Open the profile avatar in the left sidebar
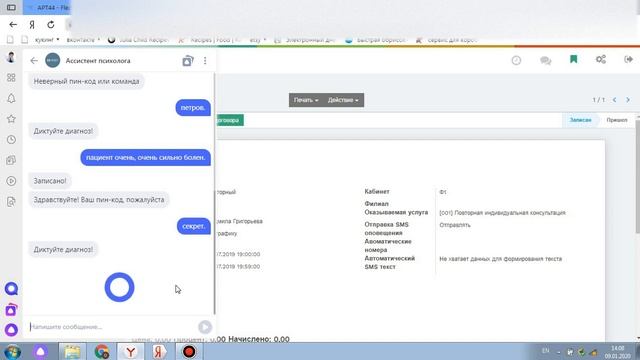The image size is (640, 360). (x=11, y=57)
